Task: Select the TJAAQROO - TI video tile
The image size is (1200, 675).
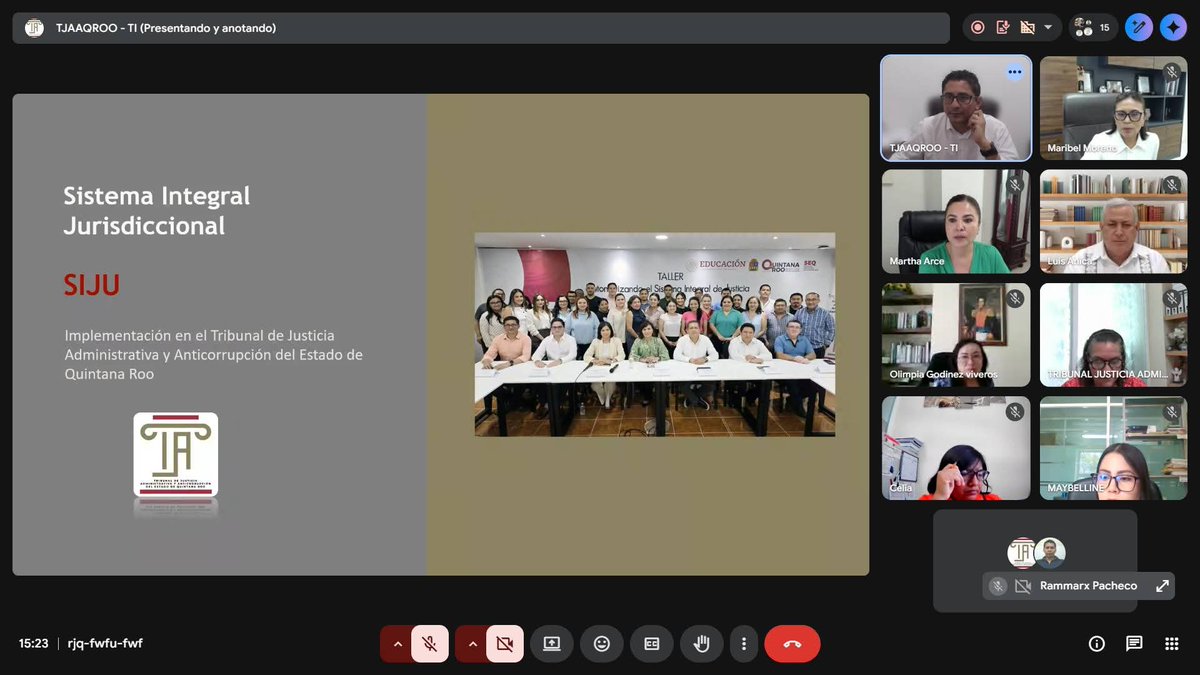Action: point(956,108)
